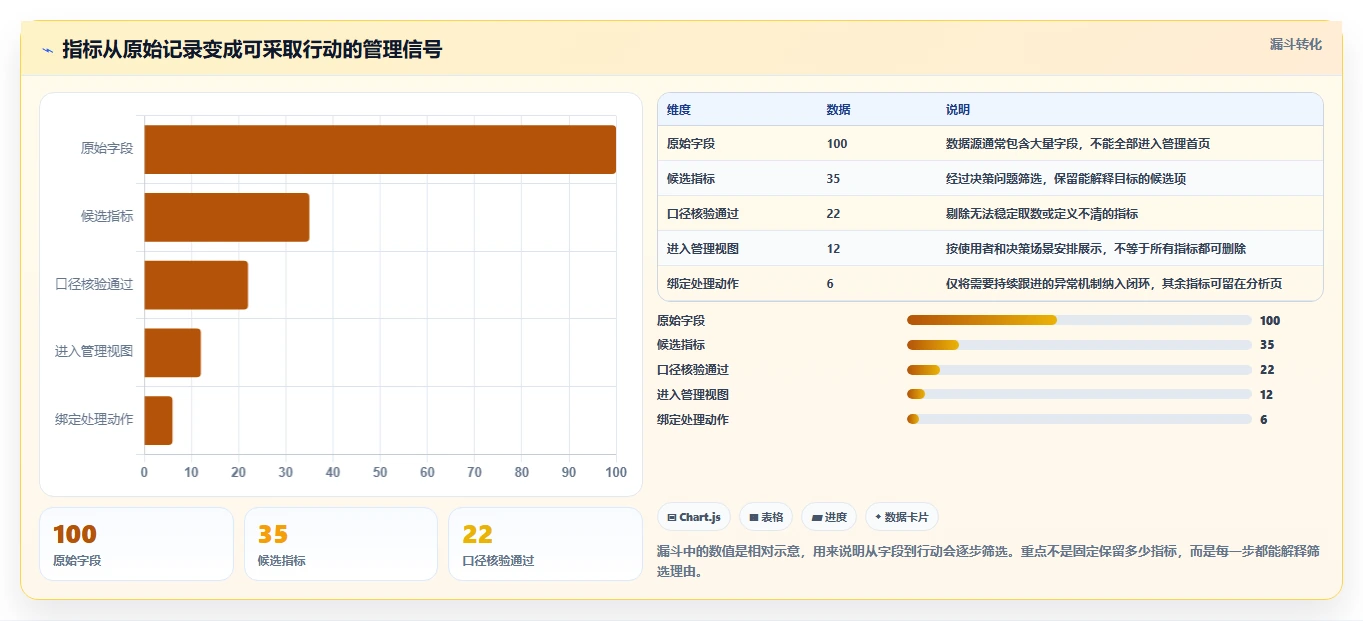Open the 100 原始字段 data card
1363x621 pixels.
tap(136, 544)
